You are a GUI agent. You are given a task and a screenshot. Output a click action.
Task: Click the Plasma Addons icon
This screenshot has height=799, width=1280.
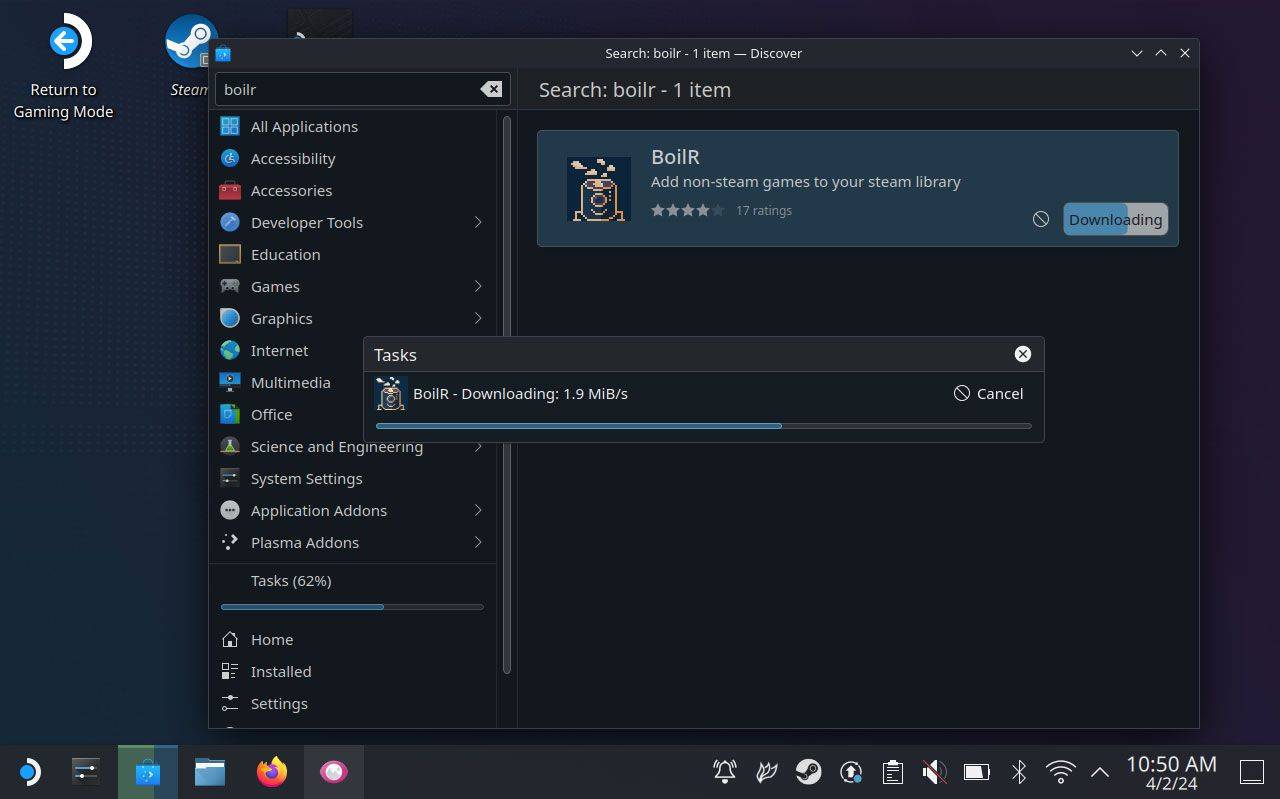[230, 542]
